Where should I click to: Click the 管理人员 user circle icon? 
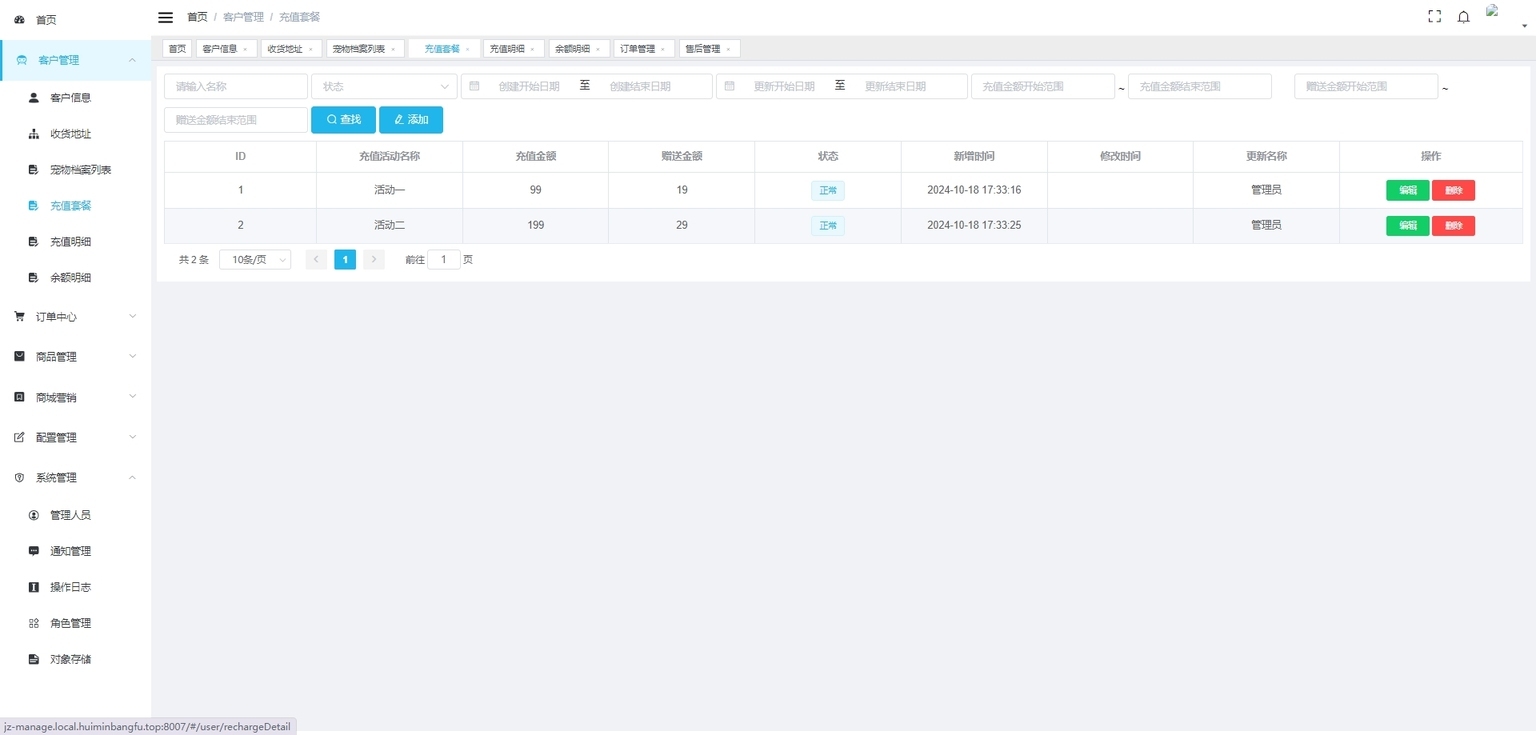click(x=33, y=515)
